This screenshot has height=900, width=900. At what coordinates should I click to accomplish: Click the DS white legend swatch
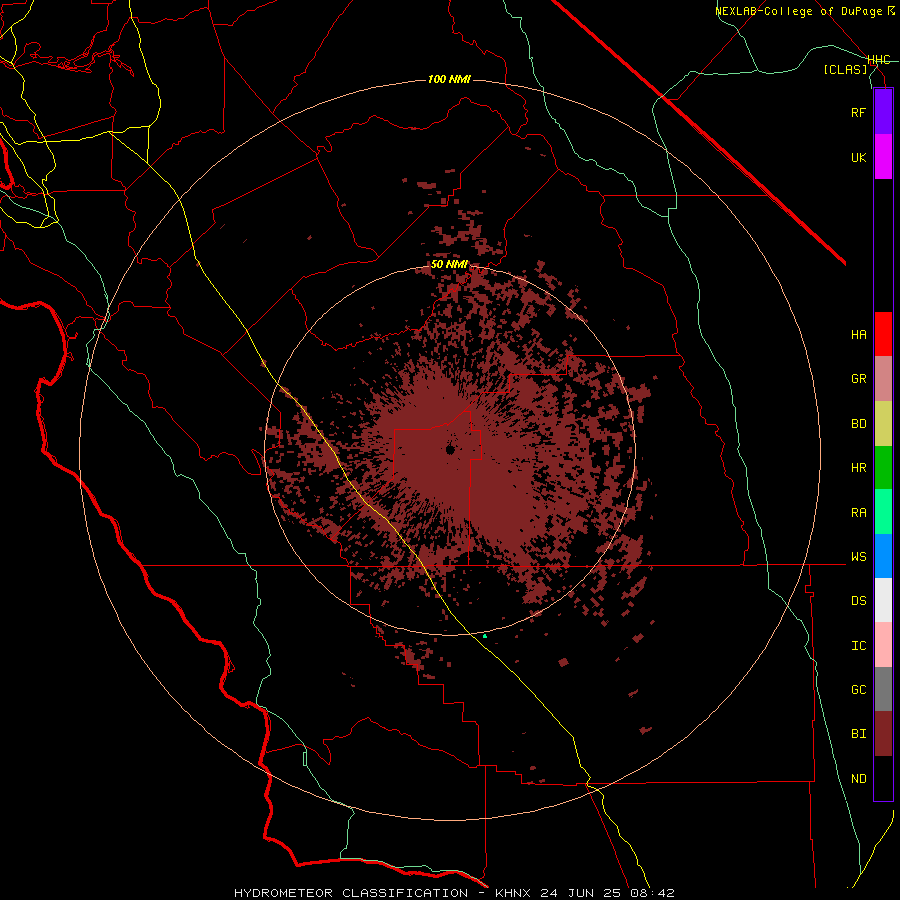(883, 600)
